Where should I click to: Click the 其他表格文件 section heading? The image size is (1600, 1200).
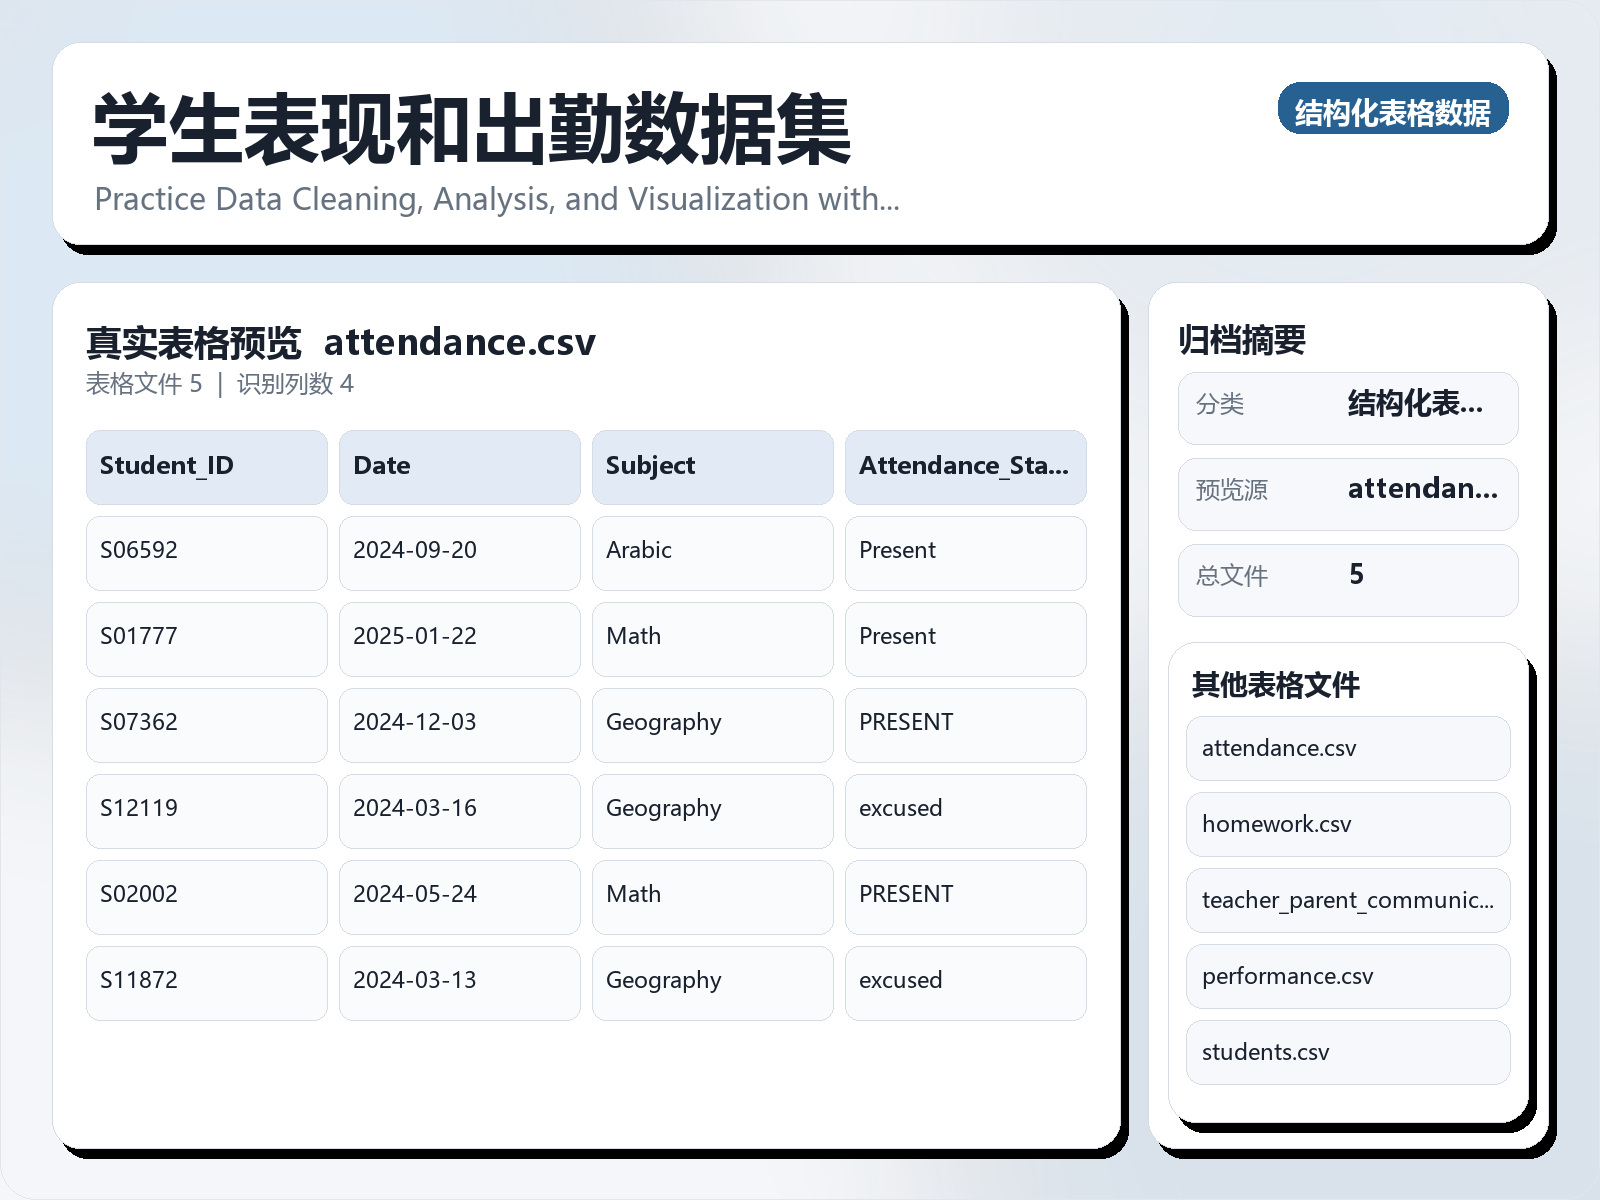tap(1277, 686)
